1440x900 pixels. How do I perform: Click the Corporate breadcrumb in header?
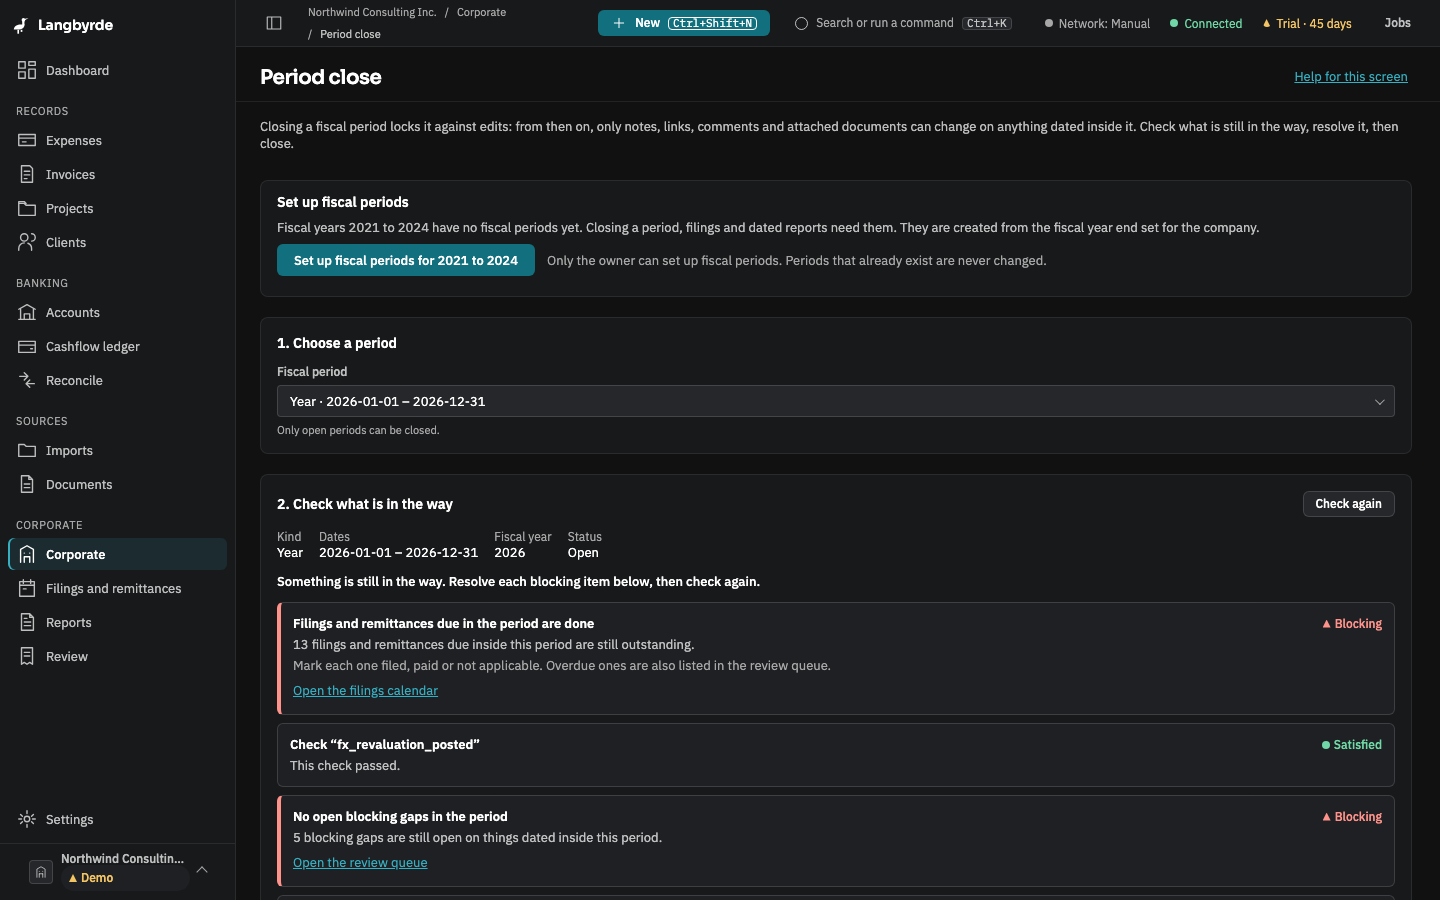[x=481, y=12]
